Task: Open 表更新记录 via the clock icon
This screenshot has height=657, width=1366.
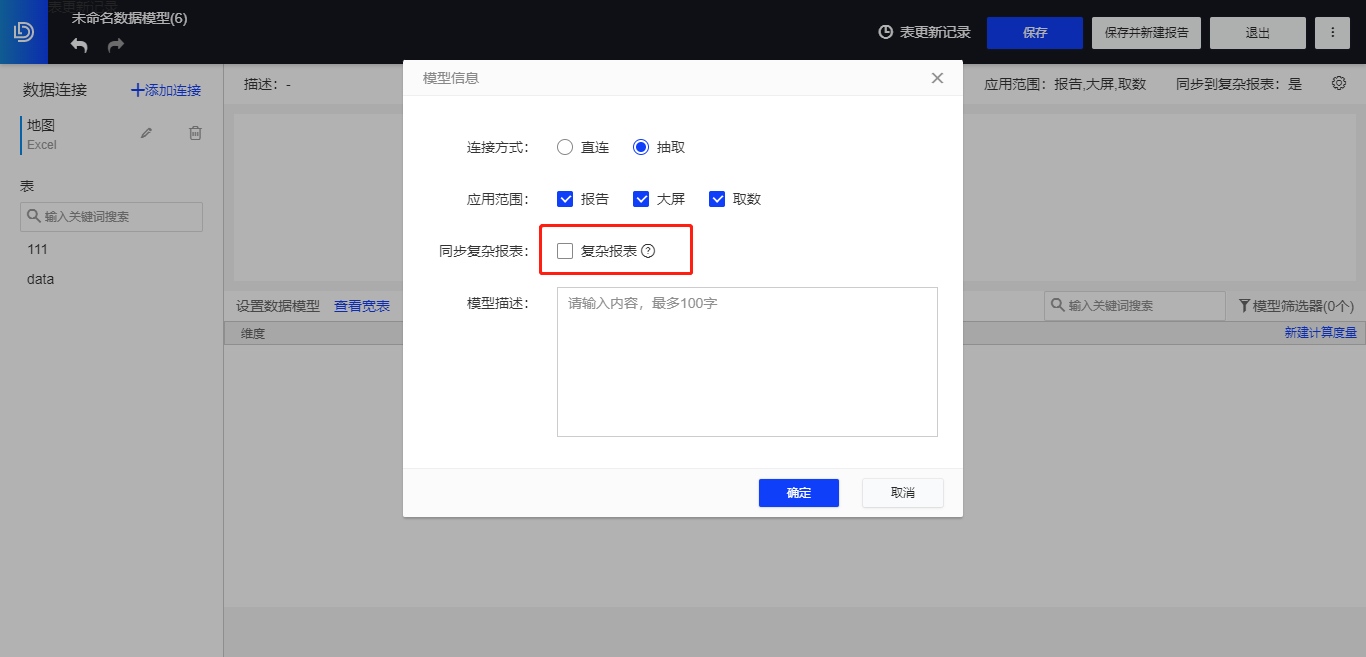Action: tap(885, 32)
